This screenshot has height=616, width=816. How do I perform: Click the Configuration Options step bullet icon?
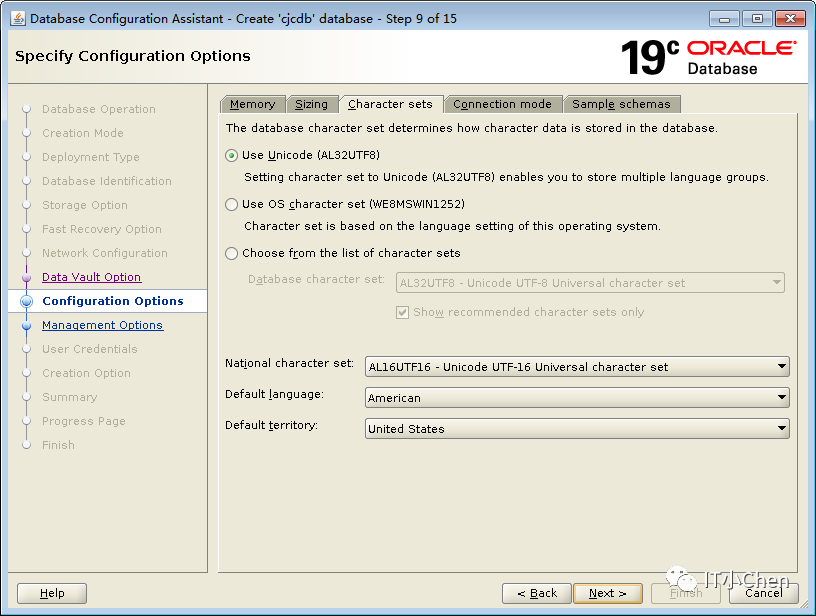tap(27, 301)
